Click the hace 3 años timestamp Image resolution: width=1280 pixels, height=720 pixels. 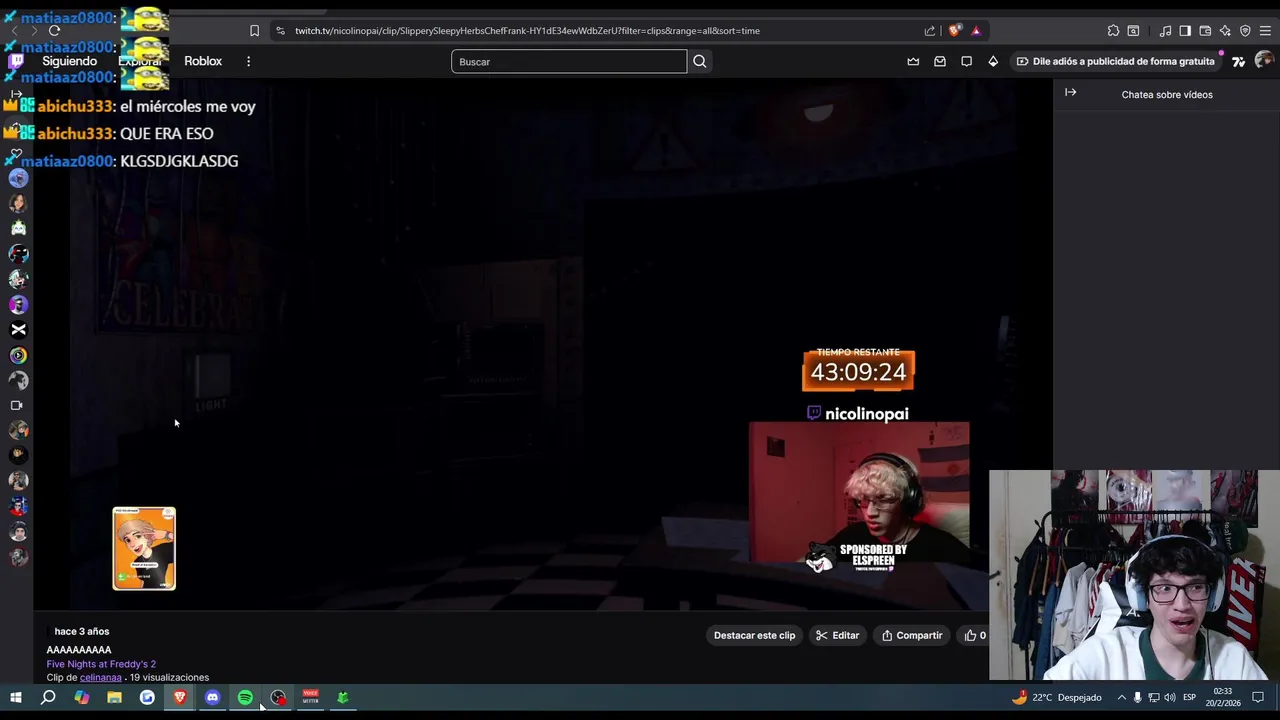[82, 631]
